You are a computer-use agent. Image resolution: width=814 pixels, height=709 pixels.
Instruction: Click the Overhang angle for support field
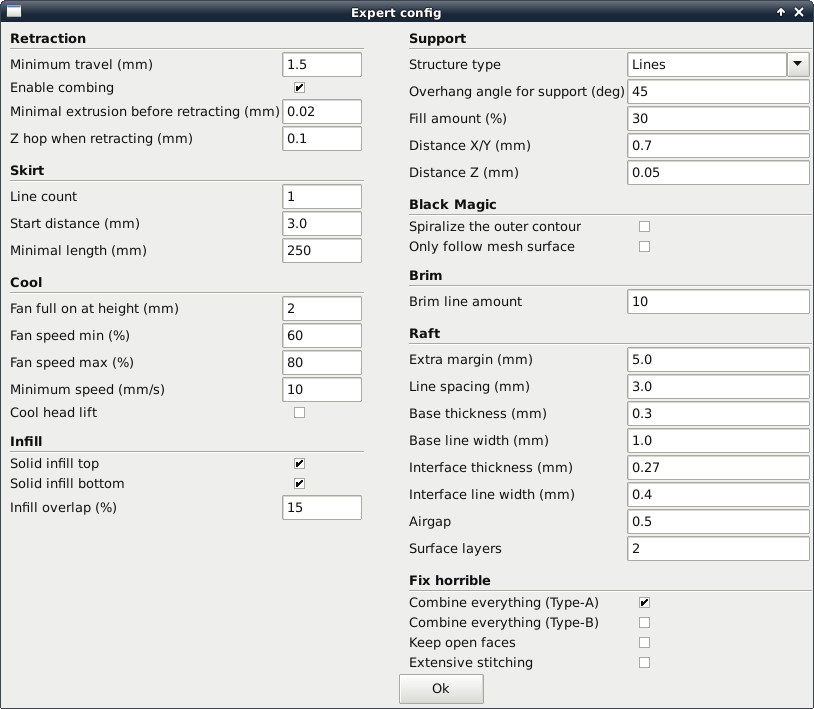pos(718,91)
